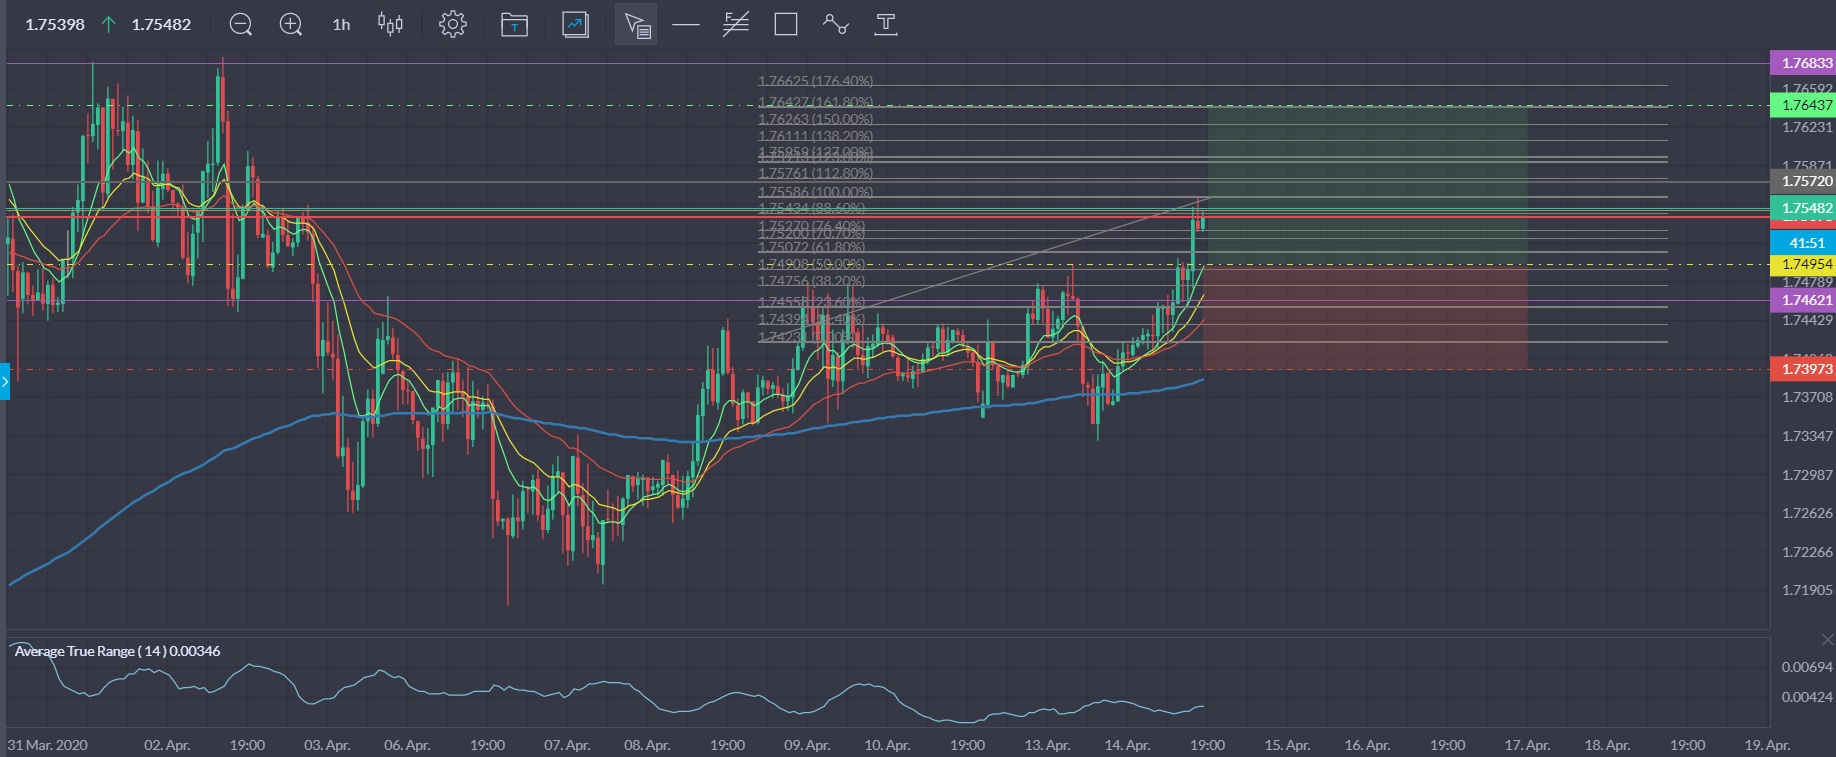Click the bid price 1.75398 in toolbar
The image size is (1836, 757).
[x=55, y=24]
